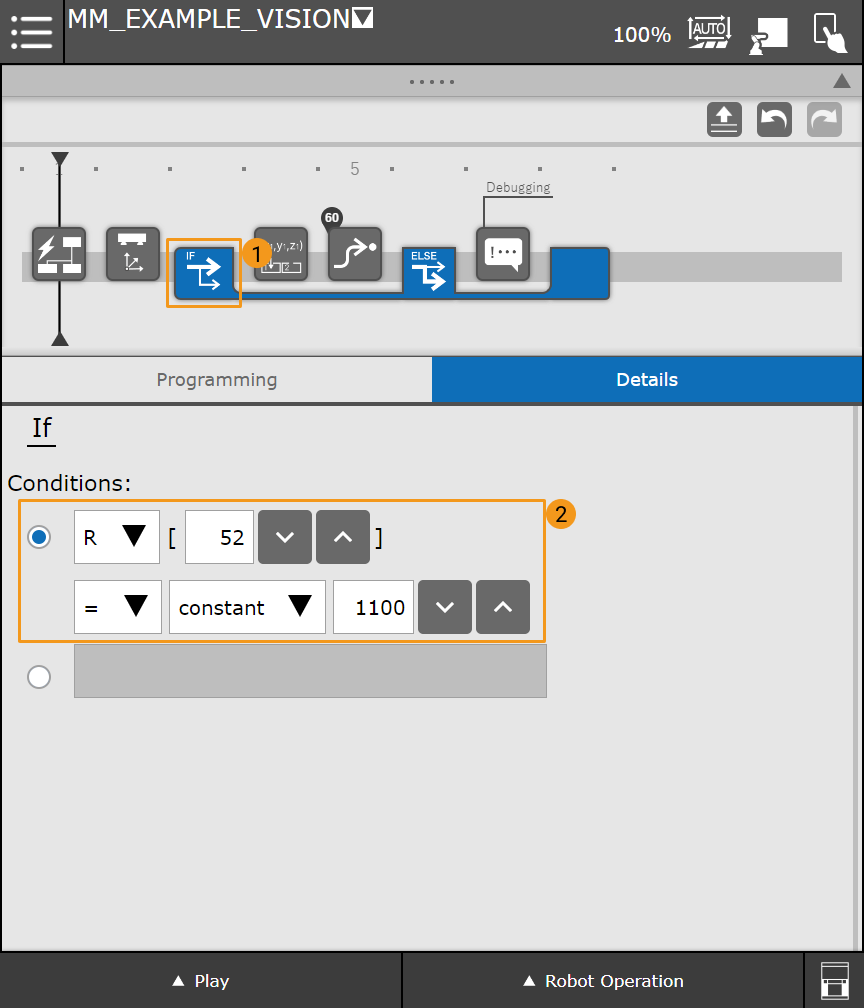864x1008 pixels.
Task: Decrease the constant value 1100
Action: click(445, 607)
